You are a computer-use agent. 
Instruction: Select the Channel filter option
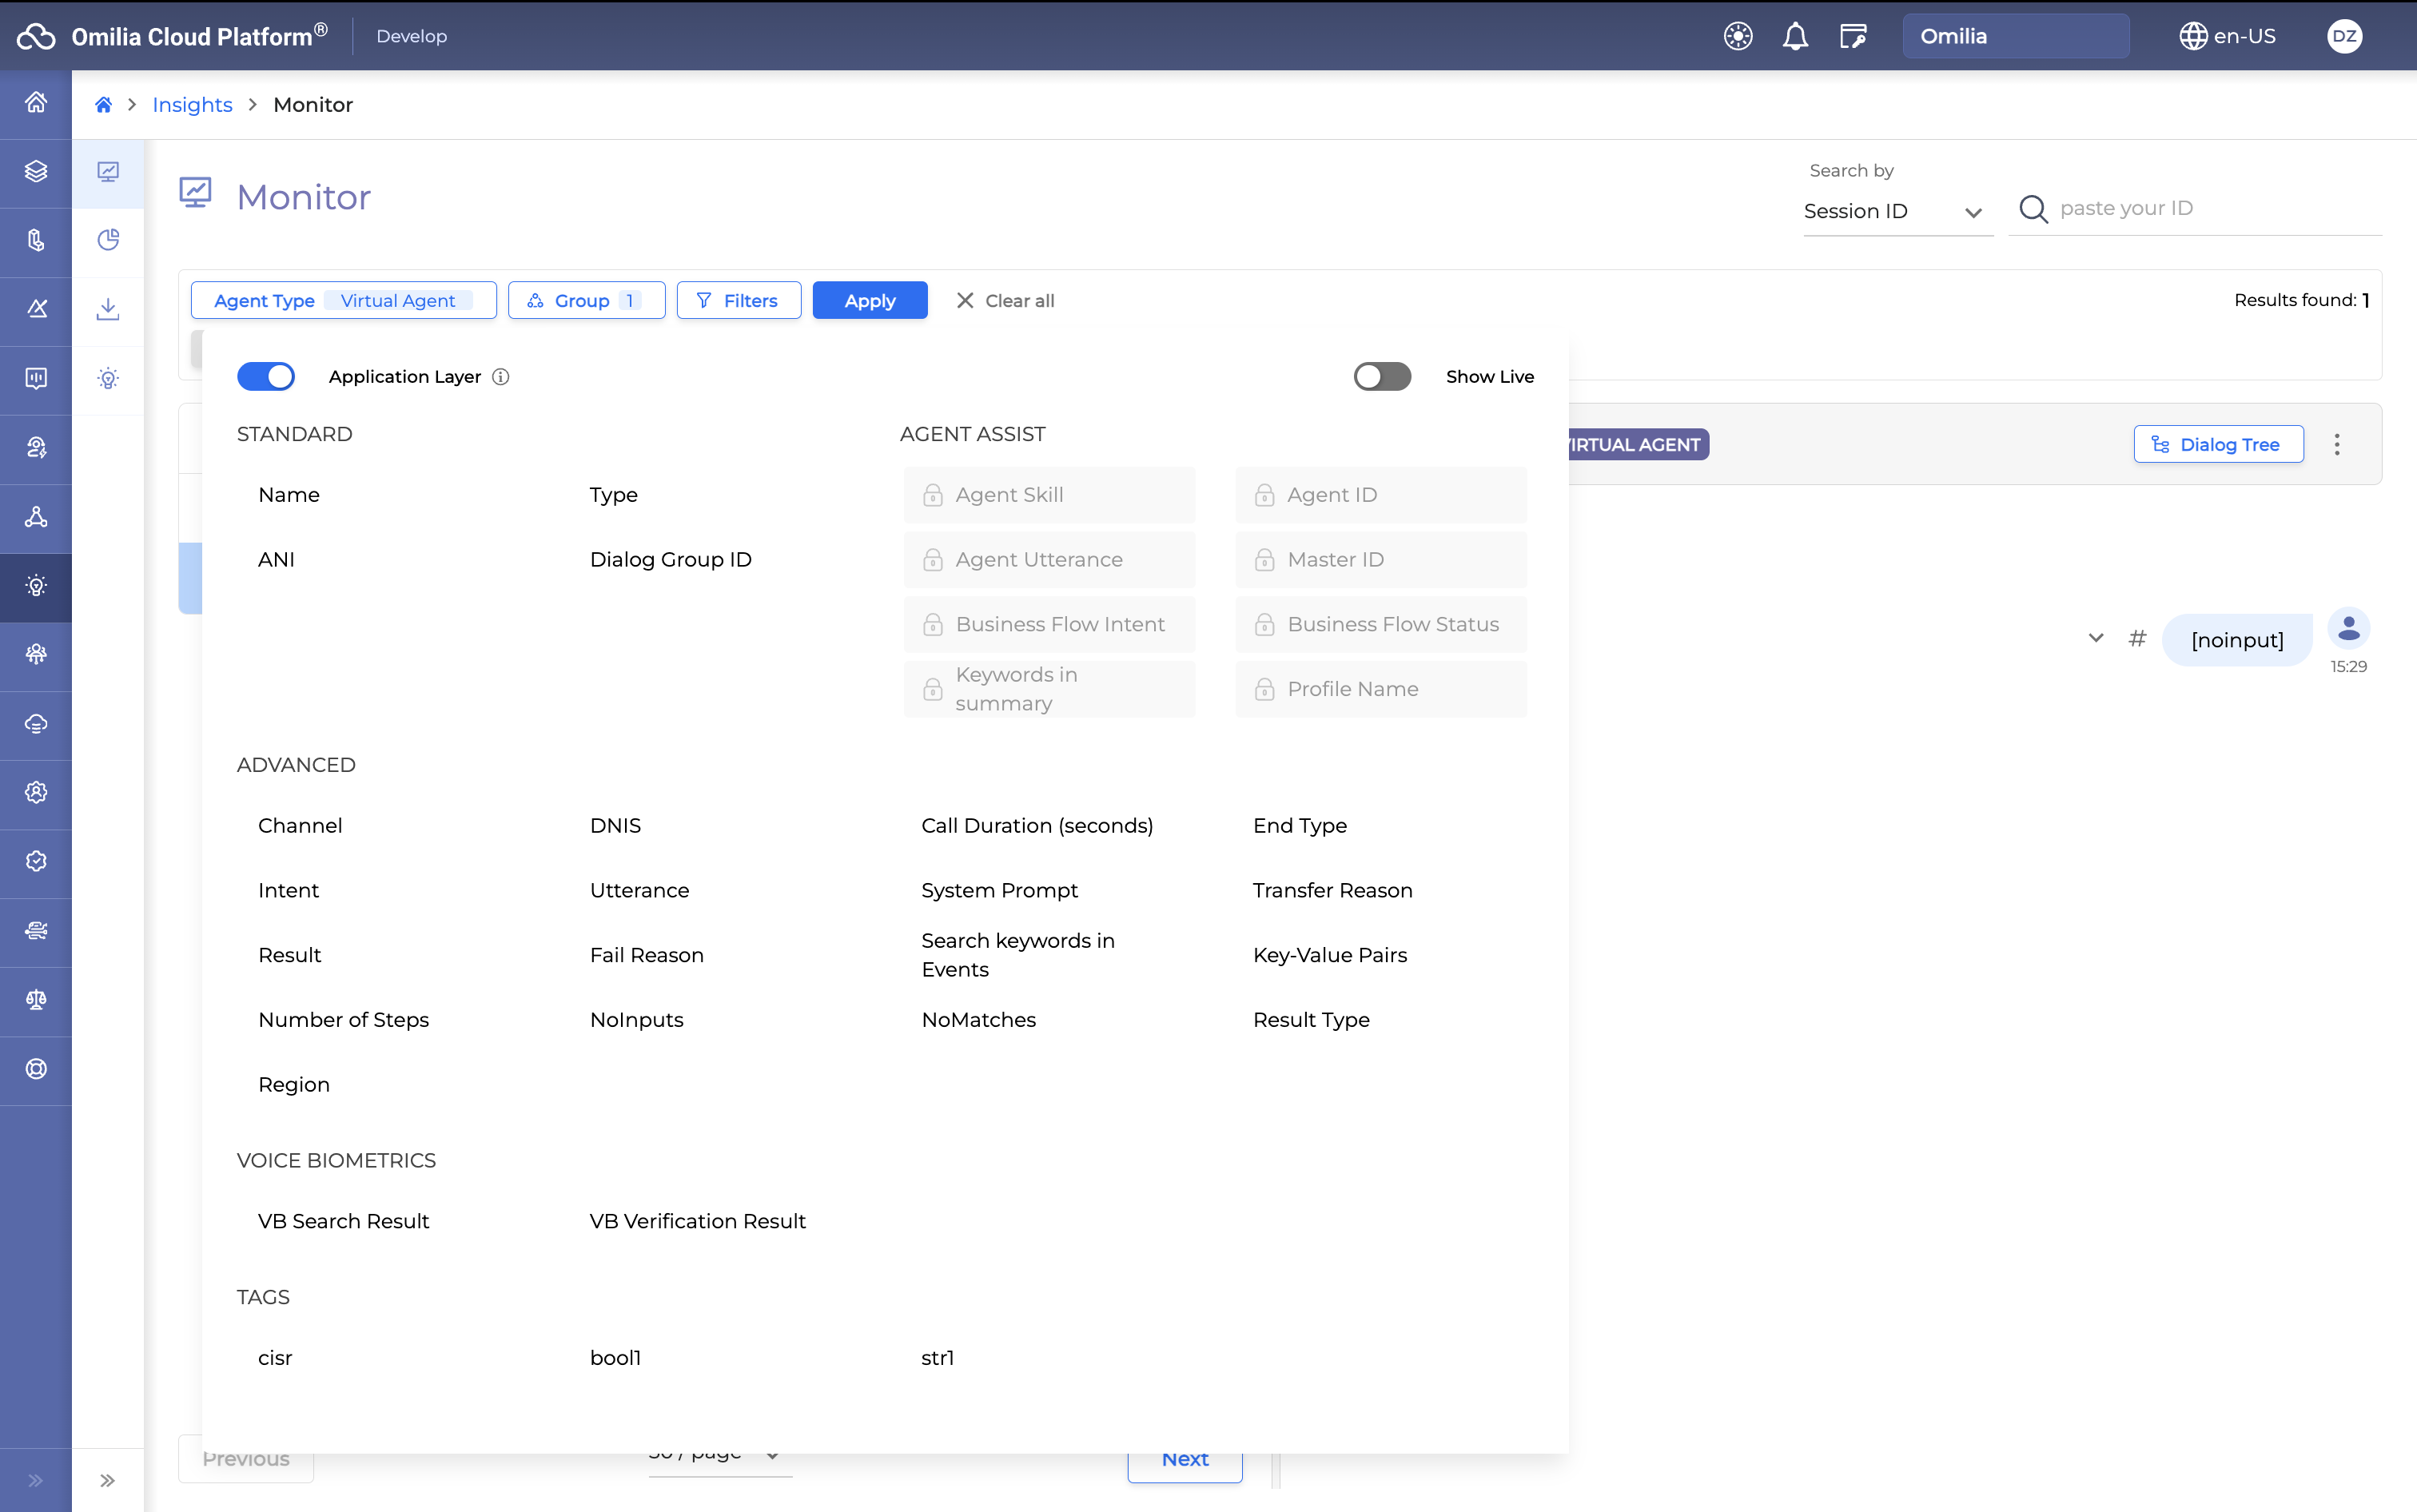click(x=300, y=826)
